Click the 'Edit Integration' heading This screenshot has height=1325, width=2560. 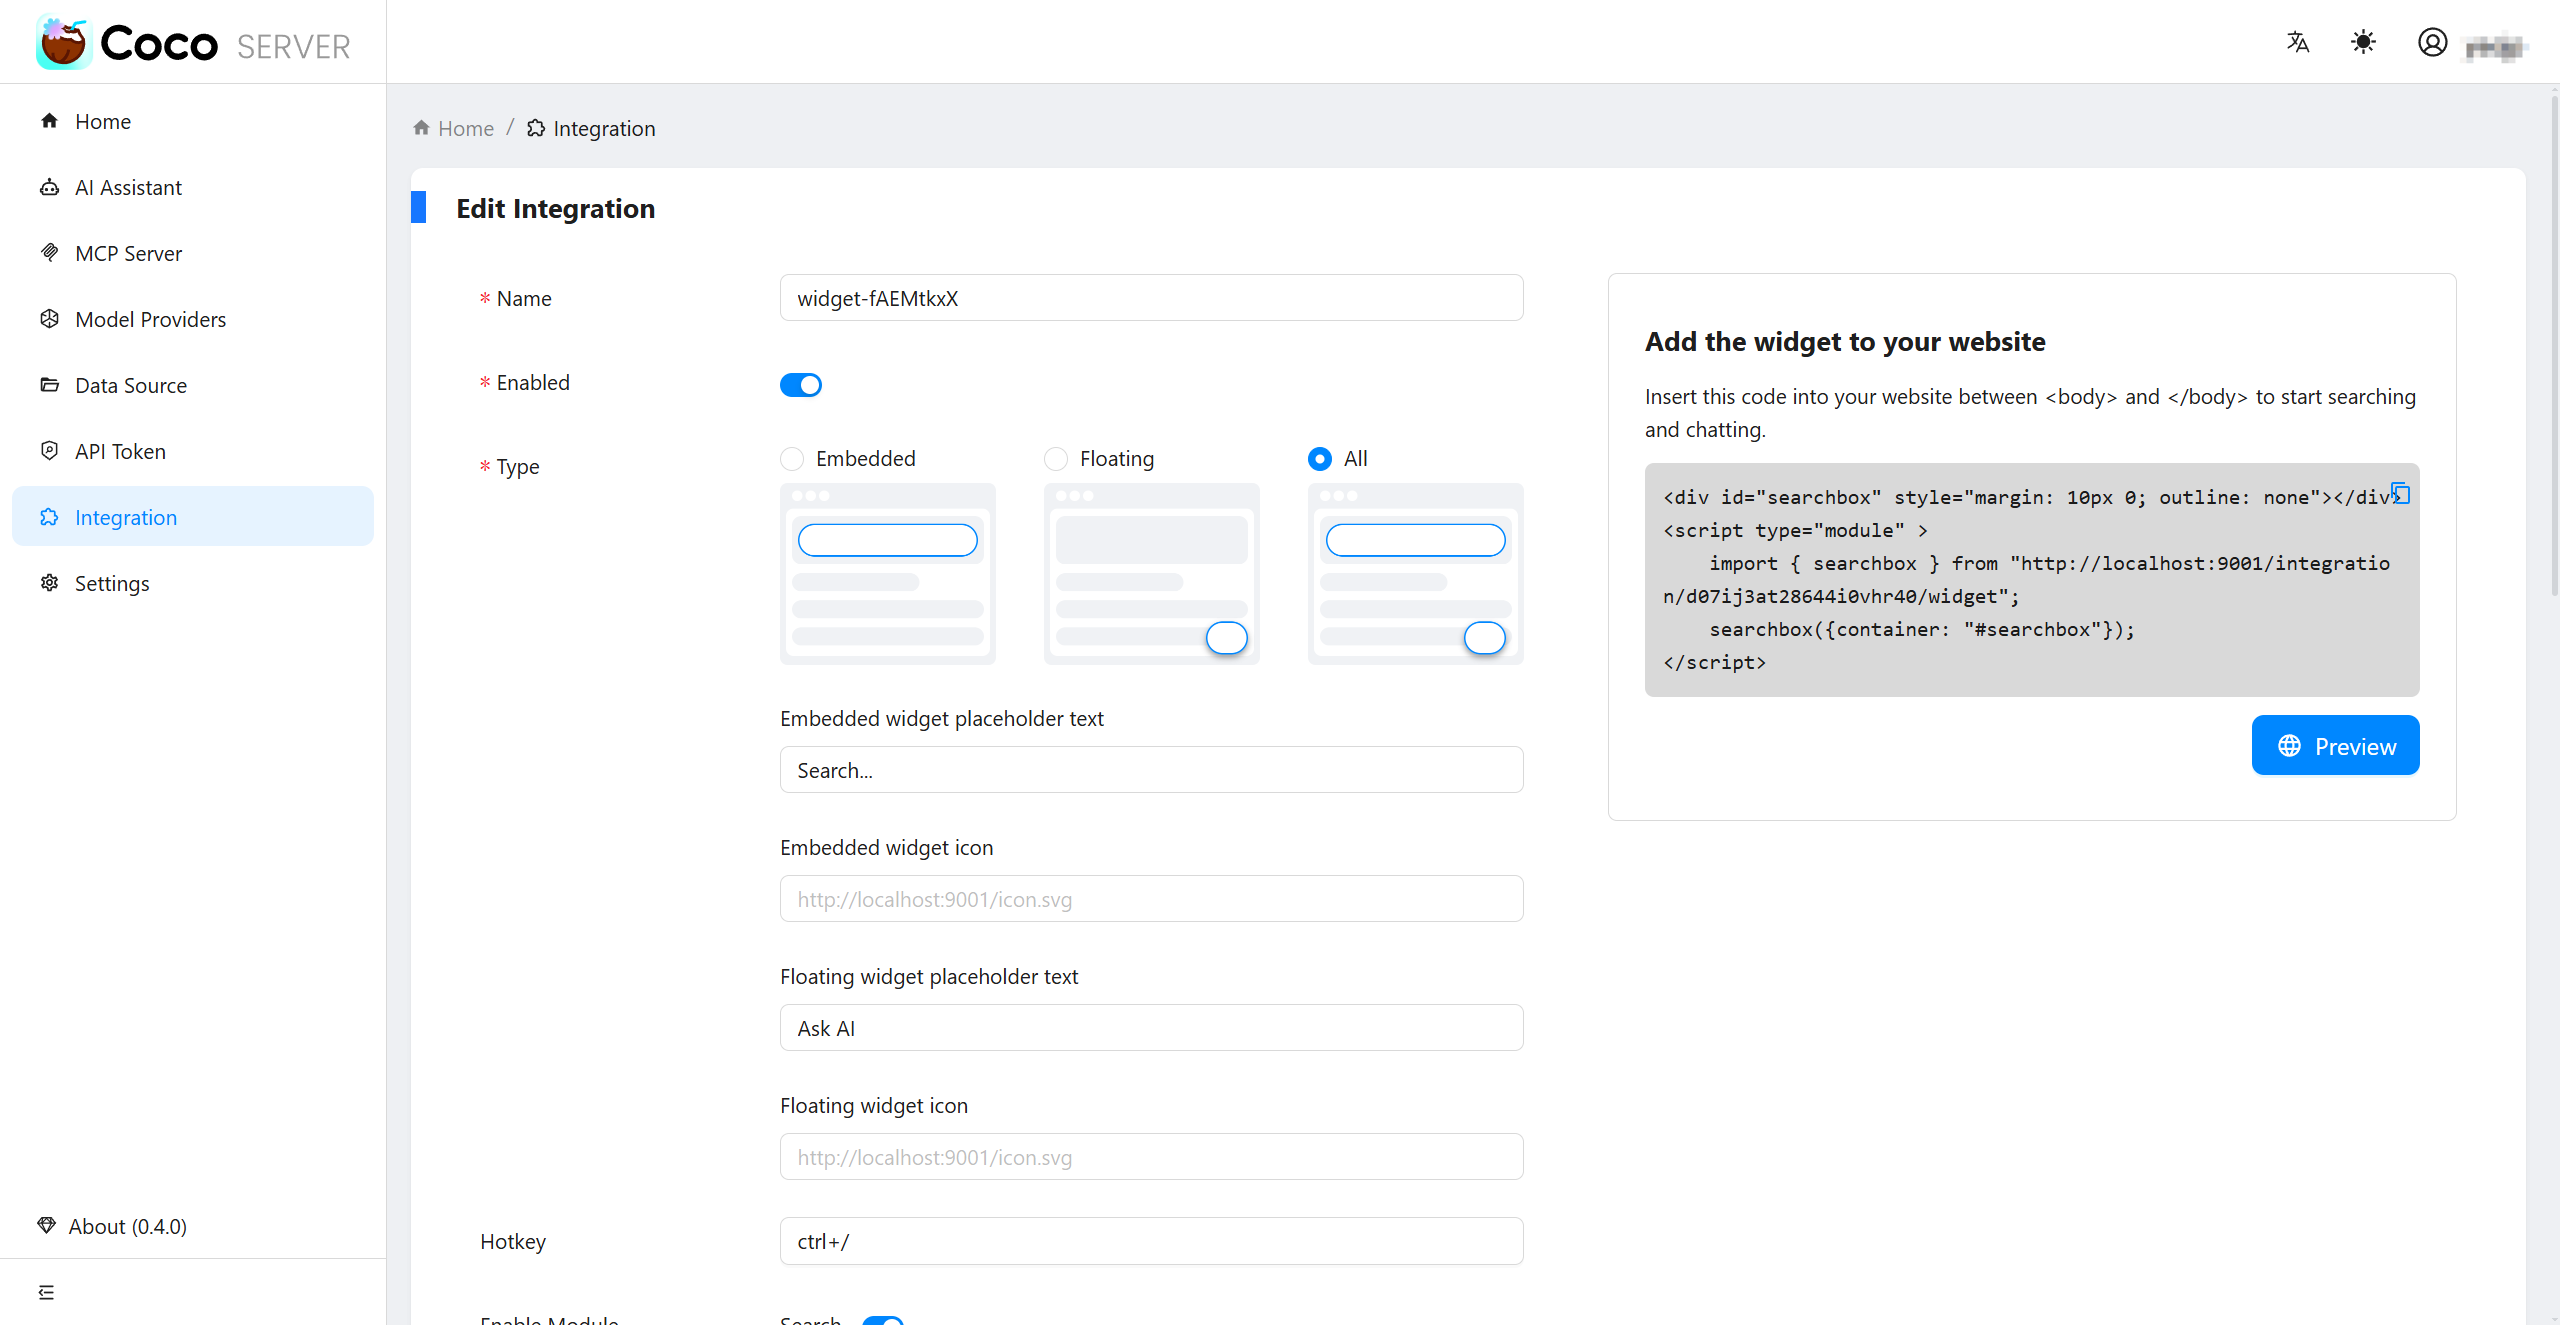(556, 208)
